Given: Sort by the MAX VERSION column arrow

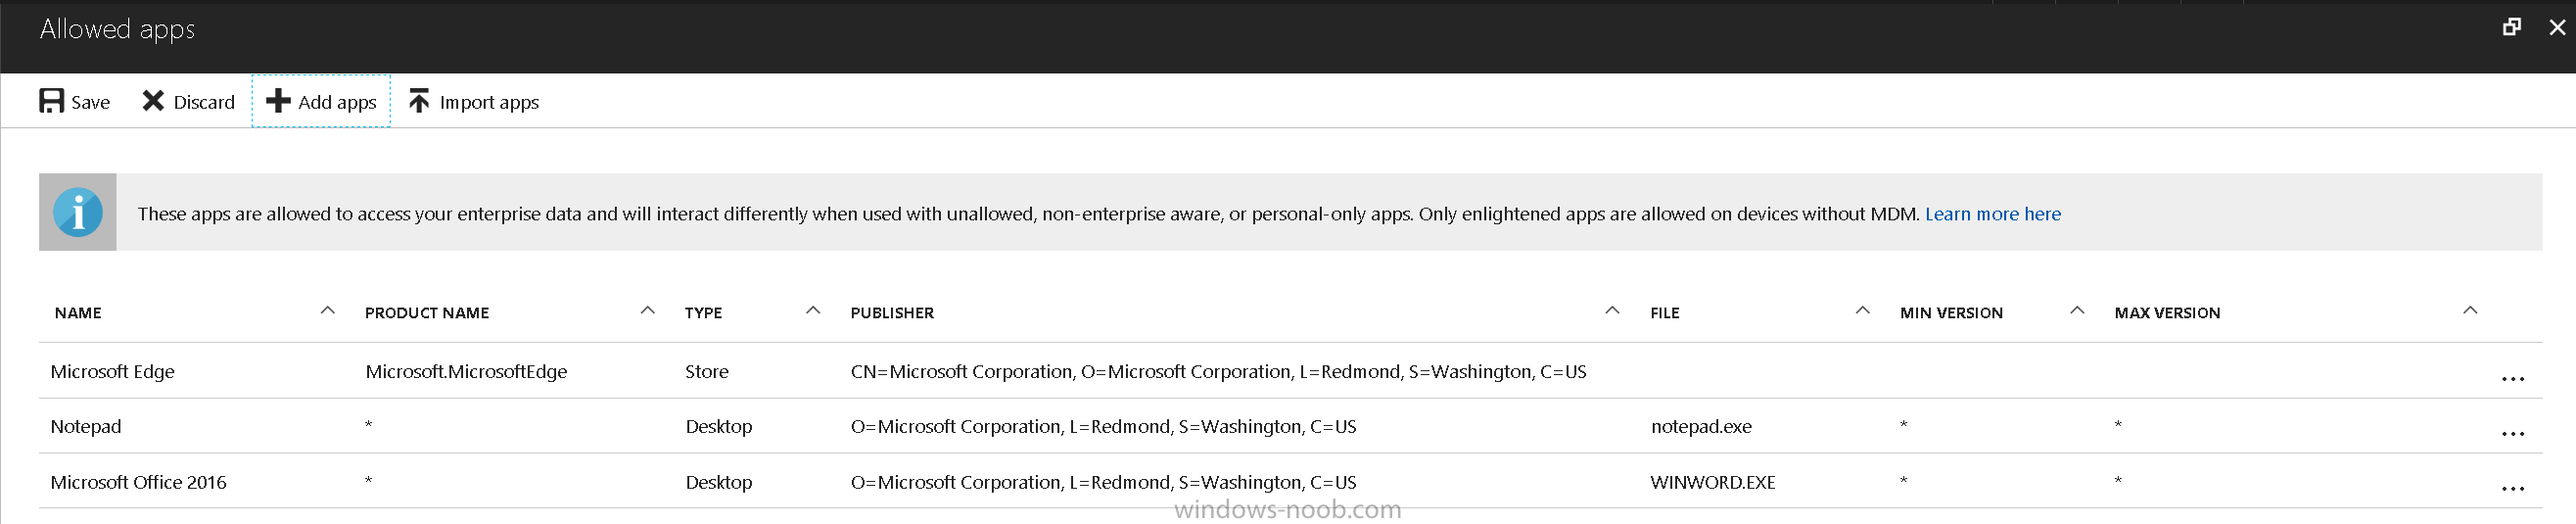Looking at the screenshot, I should coord(2470,311).
